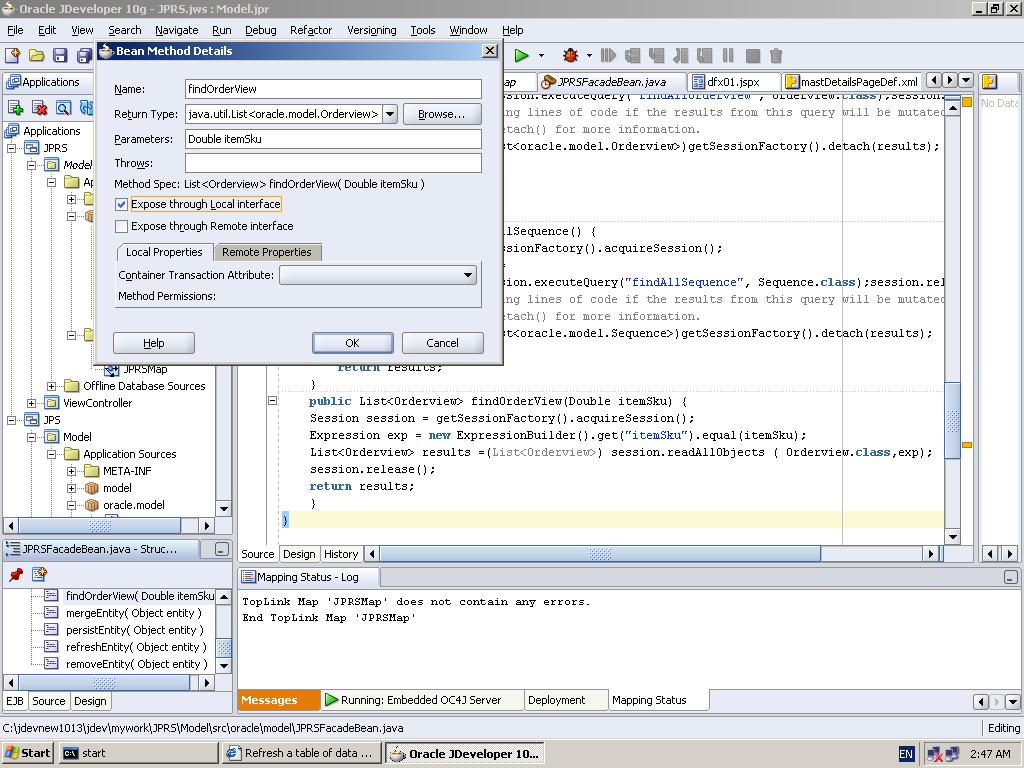Open the Run button dropdown arrow
Viewport: 1024px width, 768px height.
click(541, 56)
